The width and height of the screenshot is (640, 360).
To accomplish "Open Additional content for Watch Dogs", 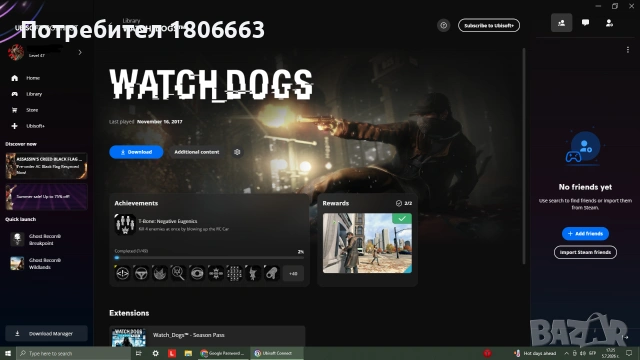I will click(x=197, y=152).
